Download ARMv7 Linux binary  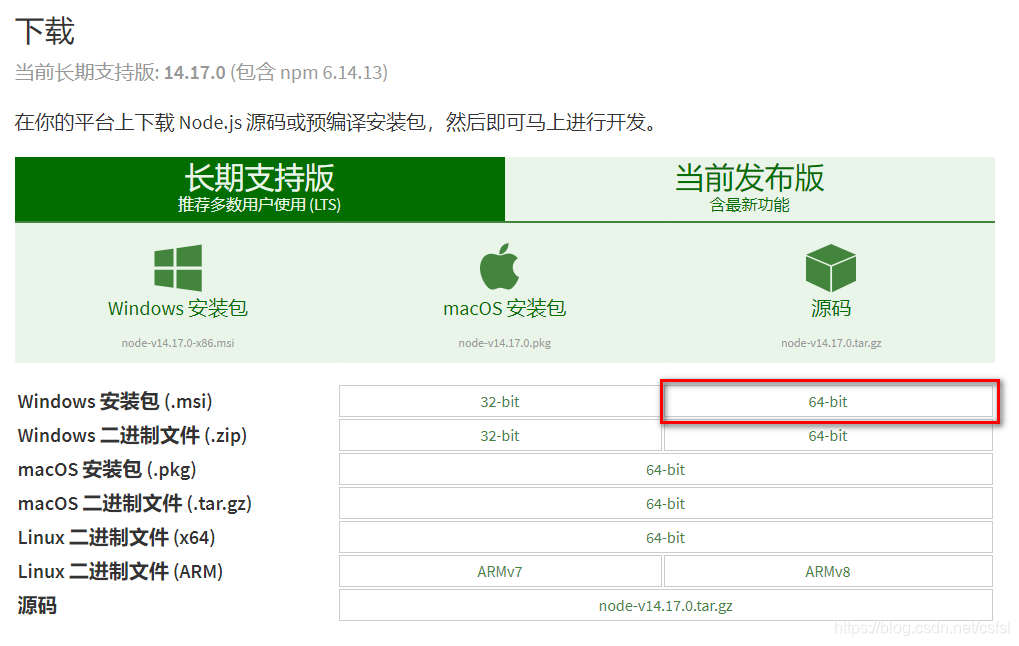pyautogui.click(x=500, y=571)
